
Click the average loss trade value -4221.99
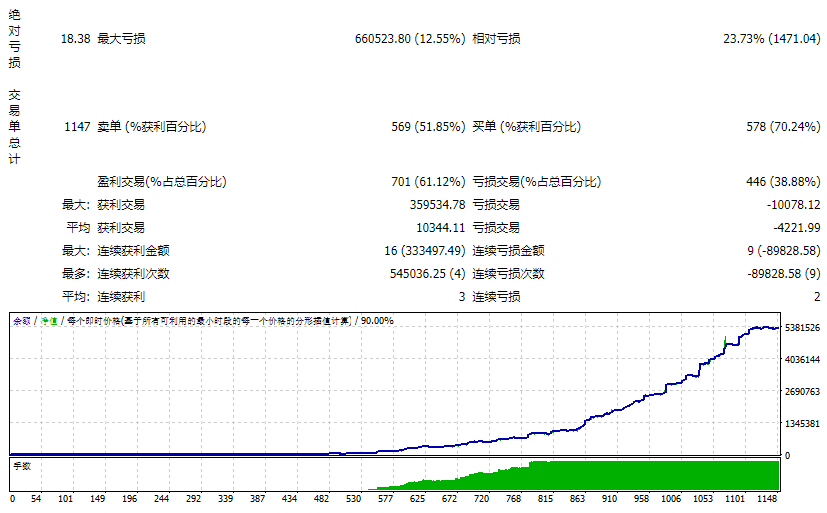click(796, 228)
